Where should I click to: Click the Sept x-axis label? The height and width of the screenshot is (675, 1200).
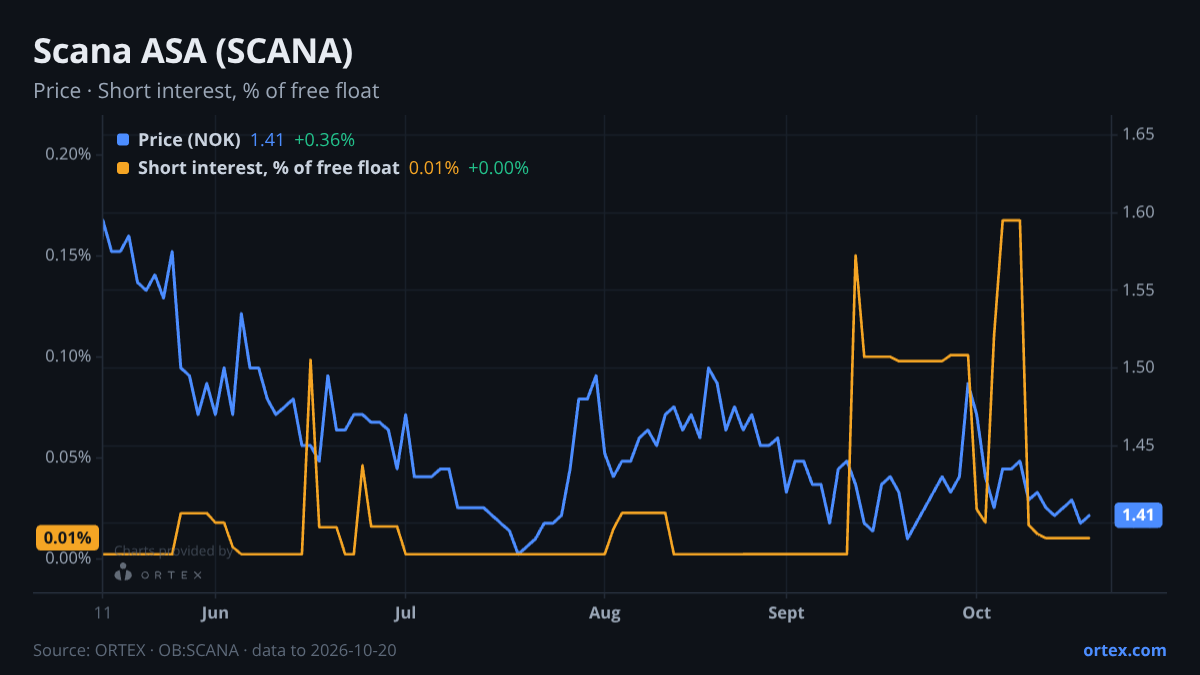coord(787,613)
